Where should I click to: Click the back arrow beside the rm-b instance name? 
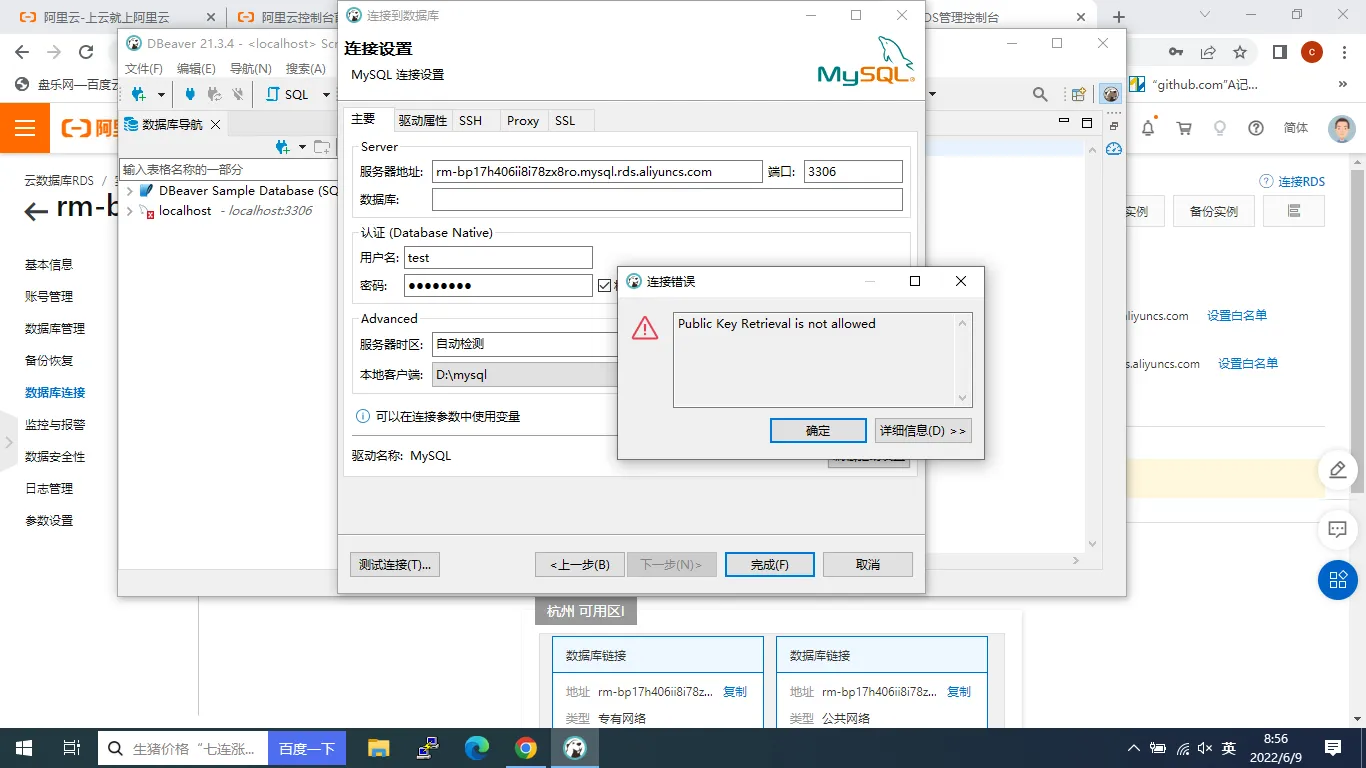pos(36,210)
